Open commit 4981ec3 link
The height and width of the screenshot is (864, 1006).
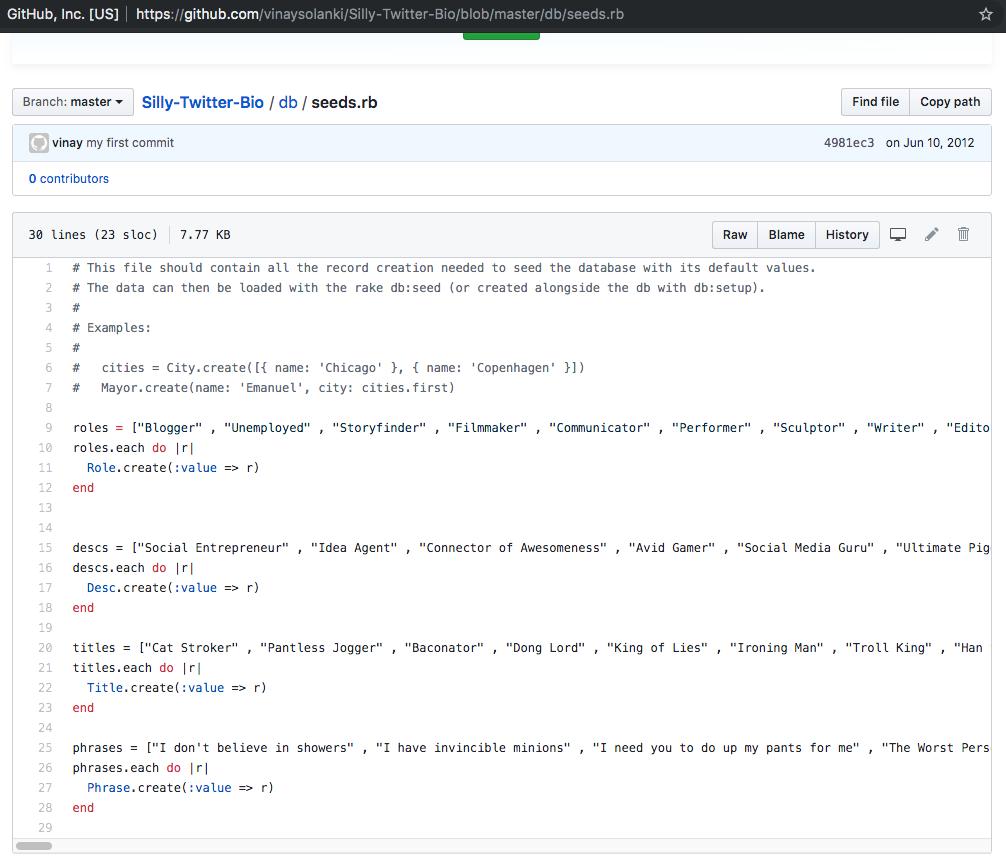coord(849,143)
